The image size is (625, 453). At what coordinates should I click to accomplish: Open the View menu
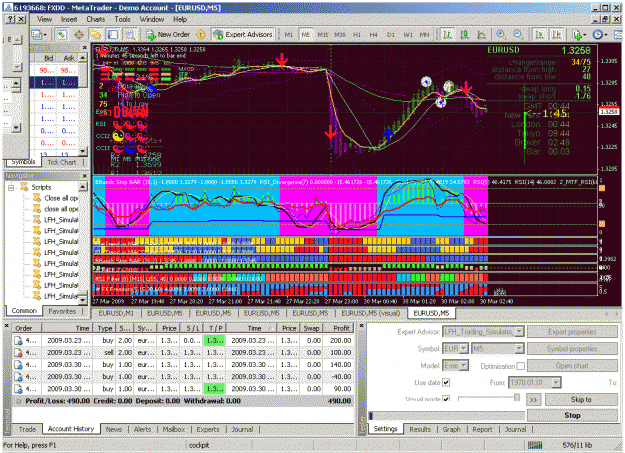44,19
